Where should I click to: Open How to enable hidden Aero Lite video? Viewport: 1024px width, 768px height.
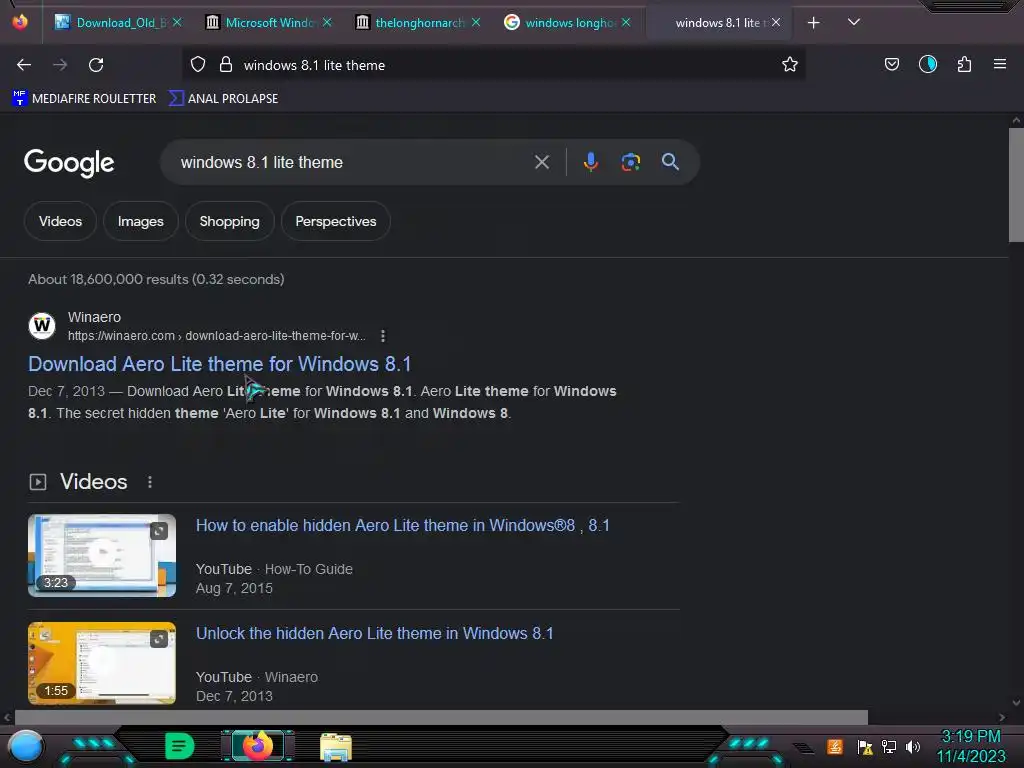click(x=403, y=526)
